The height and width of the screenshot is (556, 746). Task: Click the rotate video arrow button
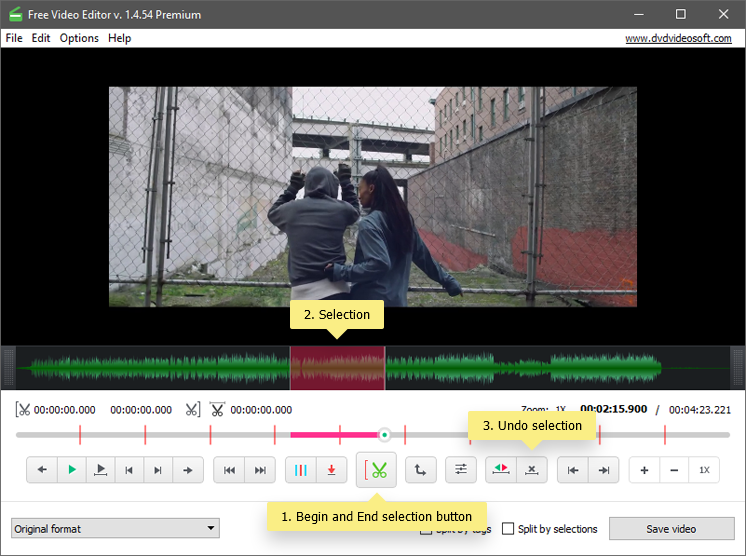pos(421,470)
